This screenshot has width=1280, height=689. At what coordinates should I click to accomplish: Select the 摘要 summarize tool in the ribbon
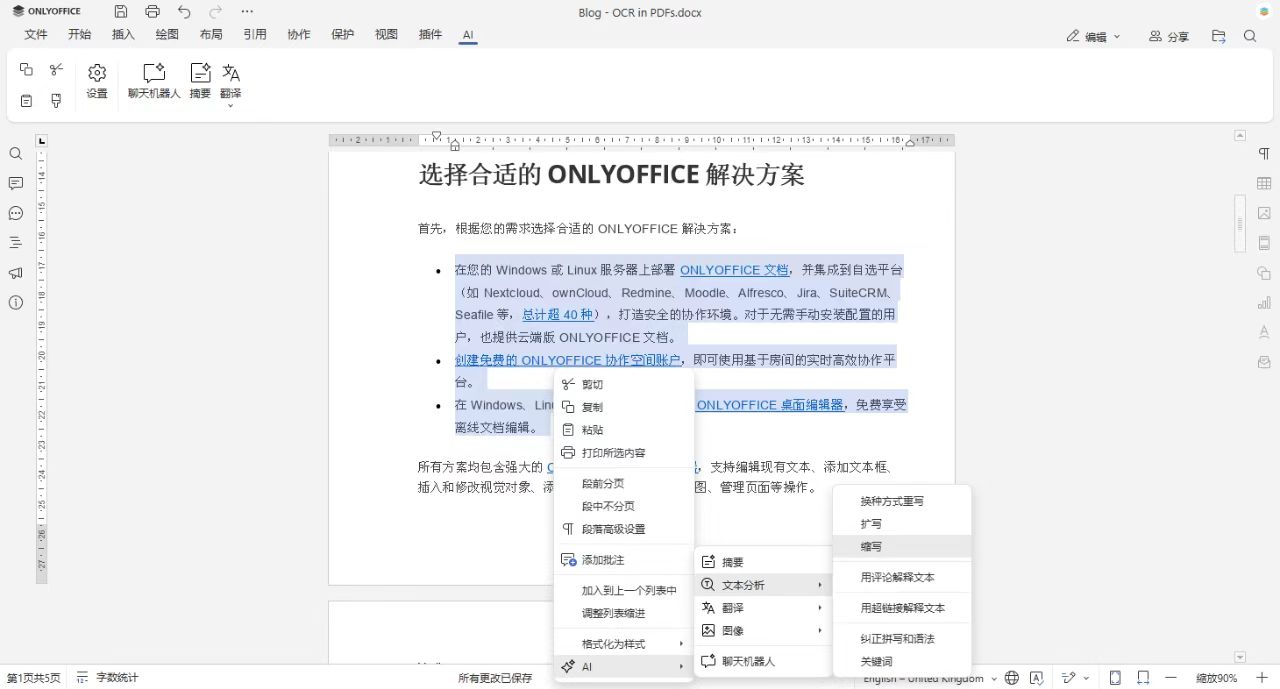[x=199, y=80]
